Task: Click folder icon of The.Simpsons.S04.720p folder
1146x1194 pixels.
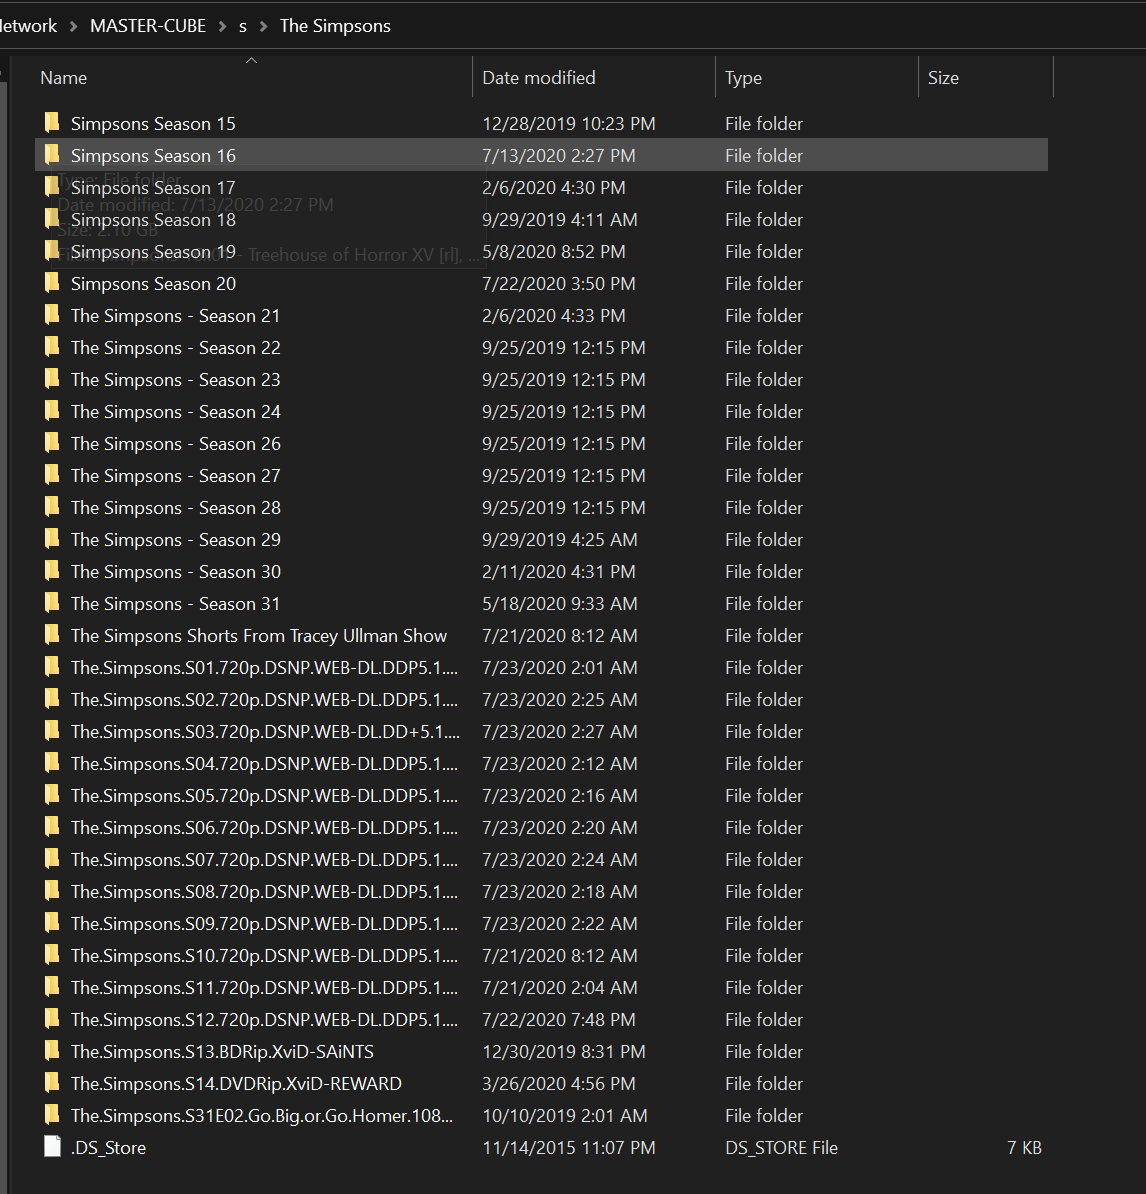Action: (x=52, y=762)
